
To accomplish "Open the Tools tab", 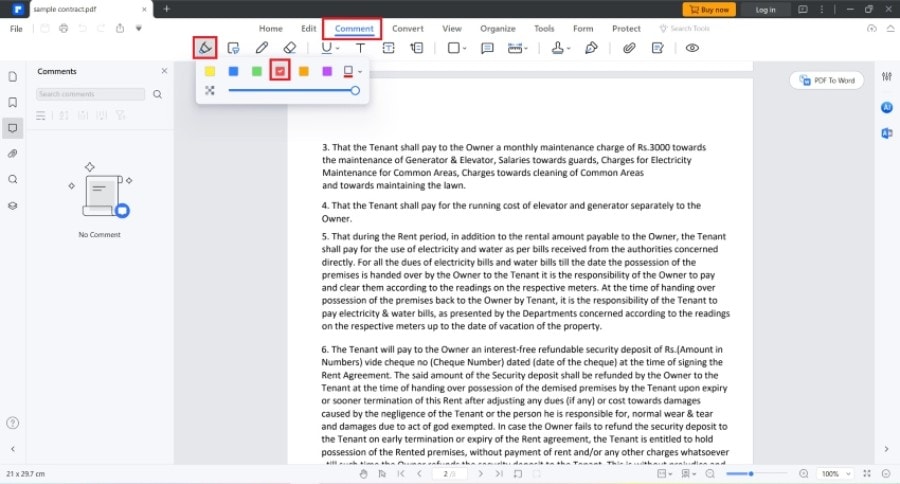I will click(x=544, y=28).
